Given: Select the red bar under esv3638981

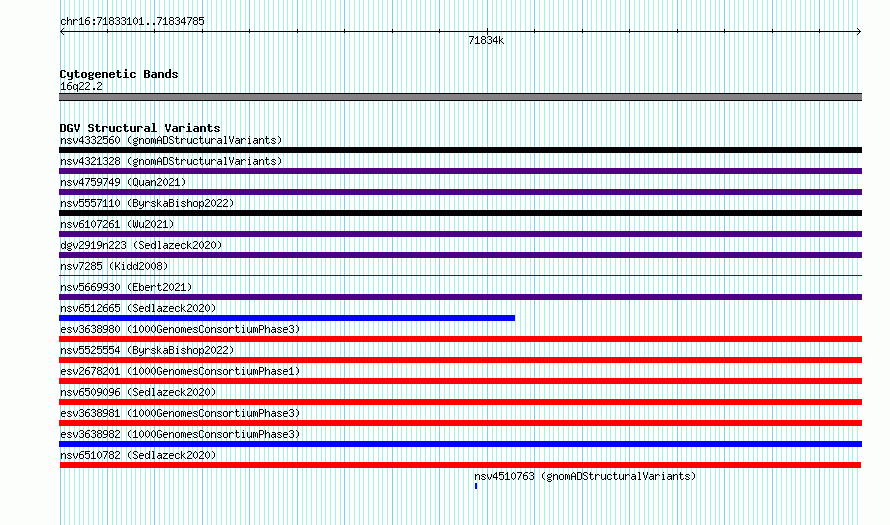Looking at the screenshot, I should click(x=460, y=423).
